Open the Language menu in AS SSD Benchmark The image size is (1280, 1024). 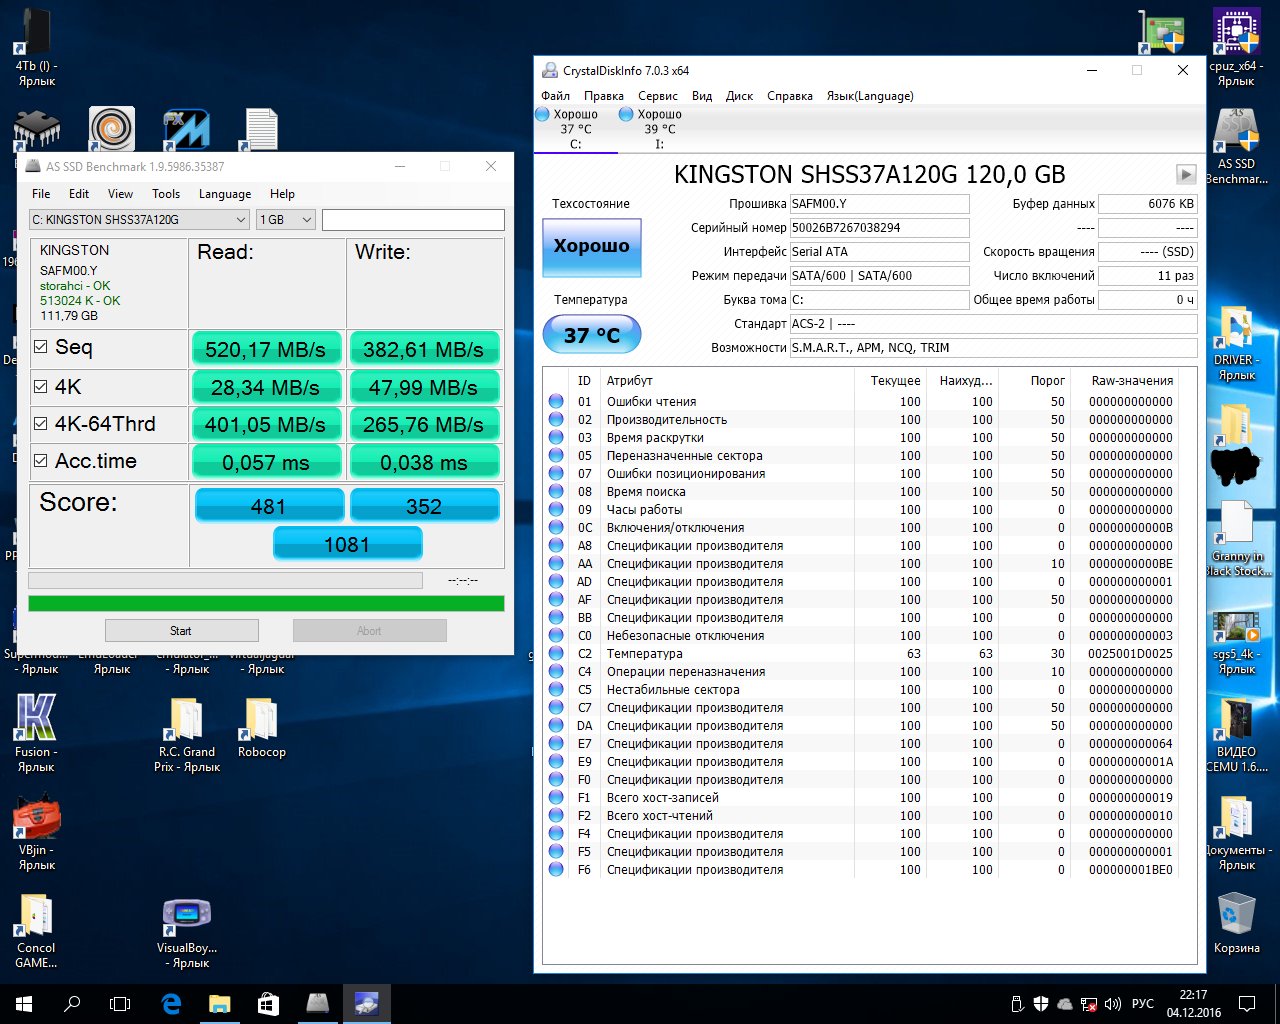point(225,194)
